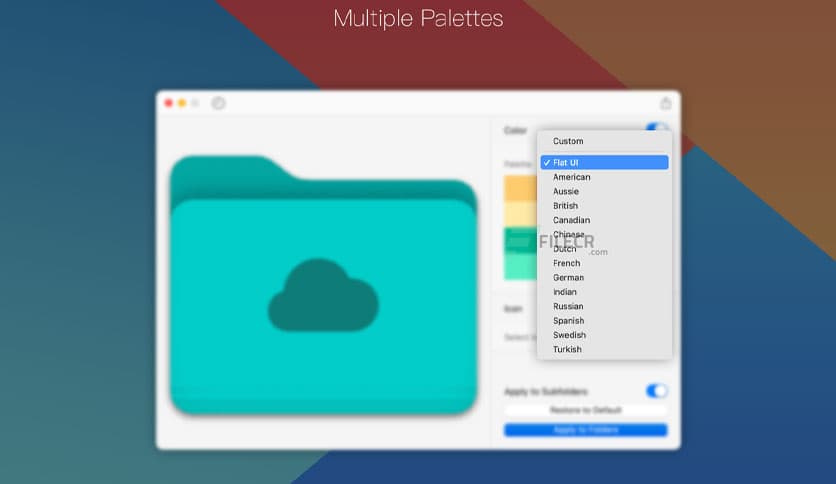This screenshot has height=484, width=836.
Task: Toggle the Apply to Subfolders switch
Action: [656, 391]
